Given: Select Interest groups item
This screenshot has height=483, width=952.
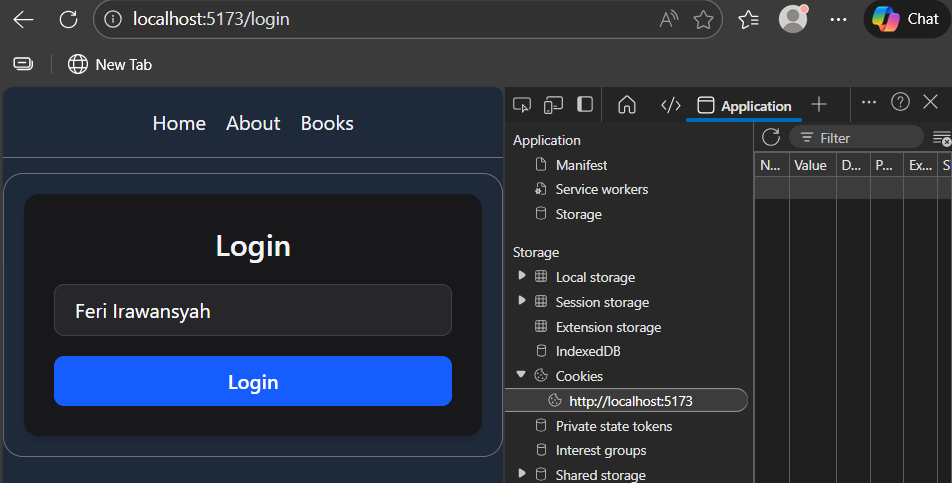Looking at the screenshot, I should point(600,450).
